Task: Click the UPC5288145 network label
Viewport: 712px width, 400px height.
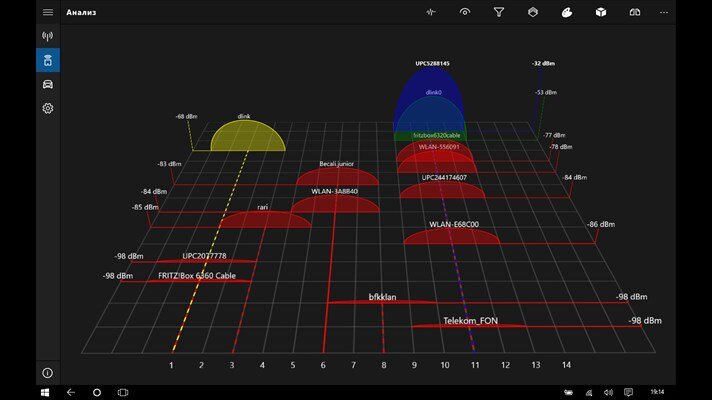Action: pos(432,64)
